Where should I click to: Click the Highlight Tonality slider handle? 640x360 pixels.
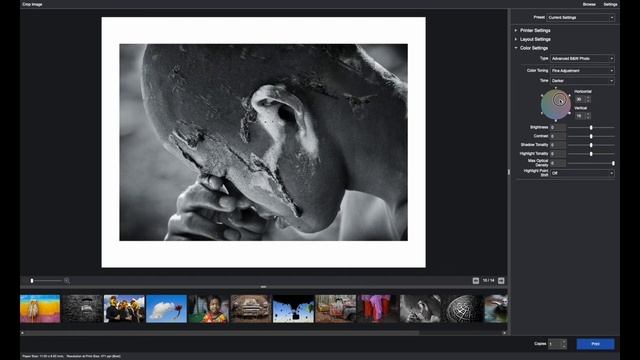point(591,154)
